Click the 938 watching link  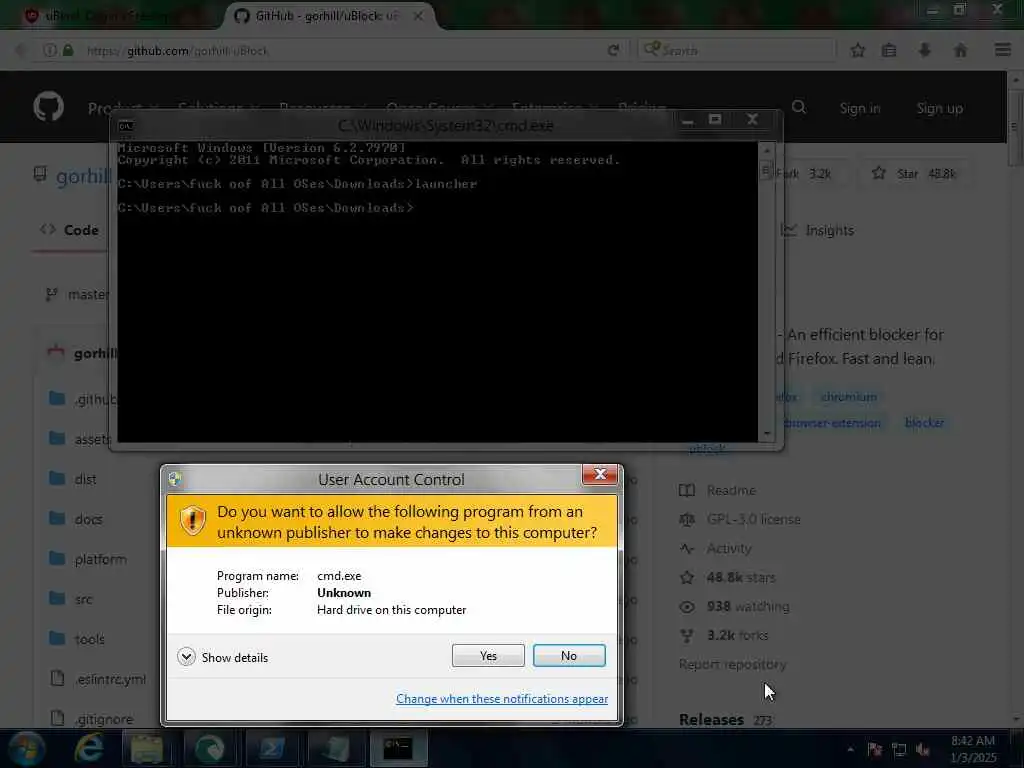coord(748,607)
